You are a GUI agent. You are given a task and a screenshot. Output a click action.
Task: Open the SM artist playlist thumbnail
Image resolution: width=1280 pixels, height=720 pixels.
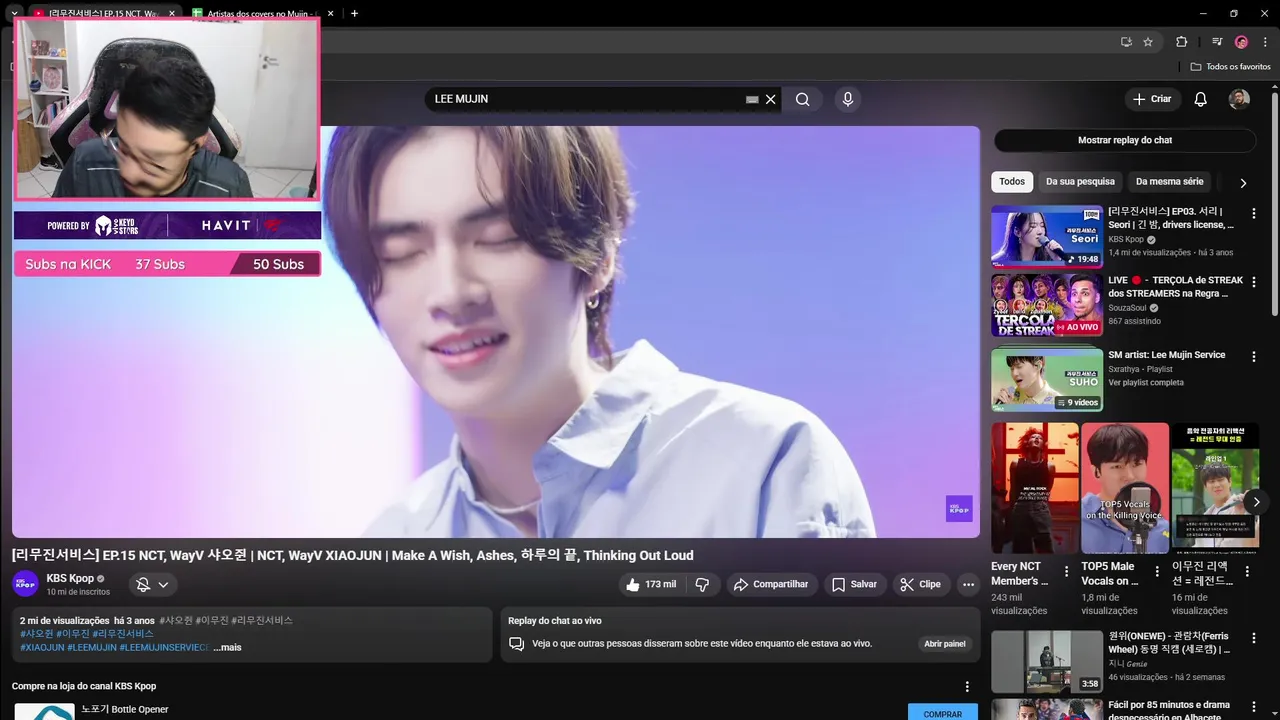[1047, 380]
